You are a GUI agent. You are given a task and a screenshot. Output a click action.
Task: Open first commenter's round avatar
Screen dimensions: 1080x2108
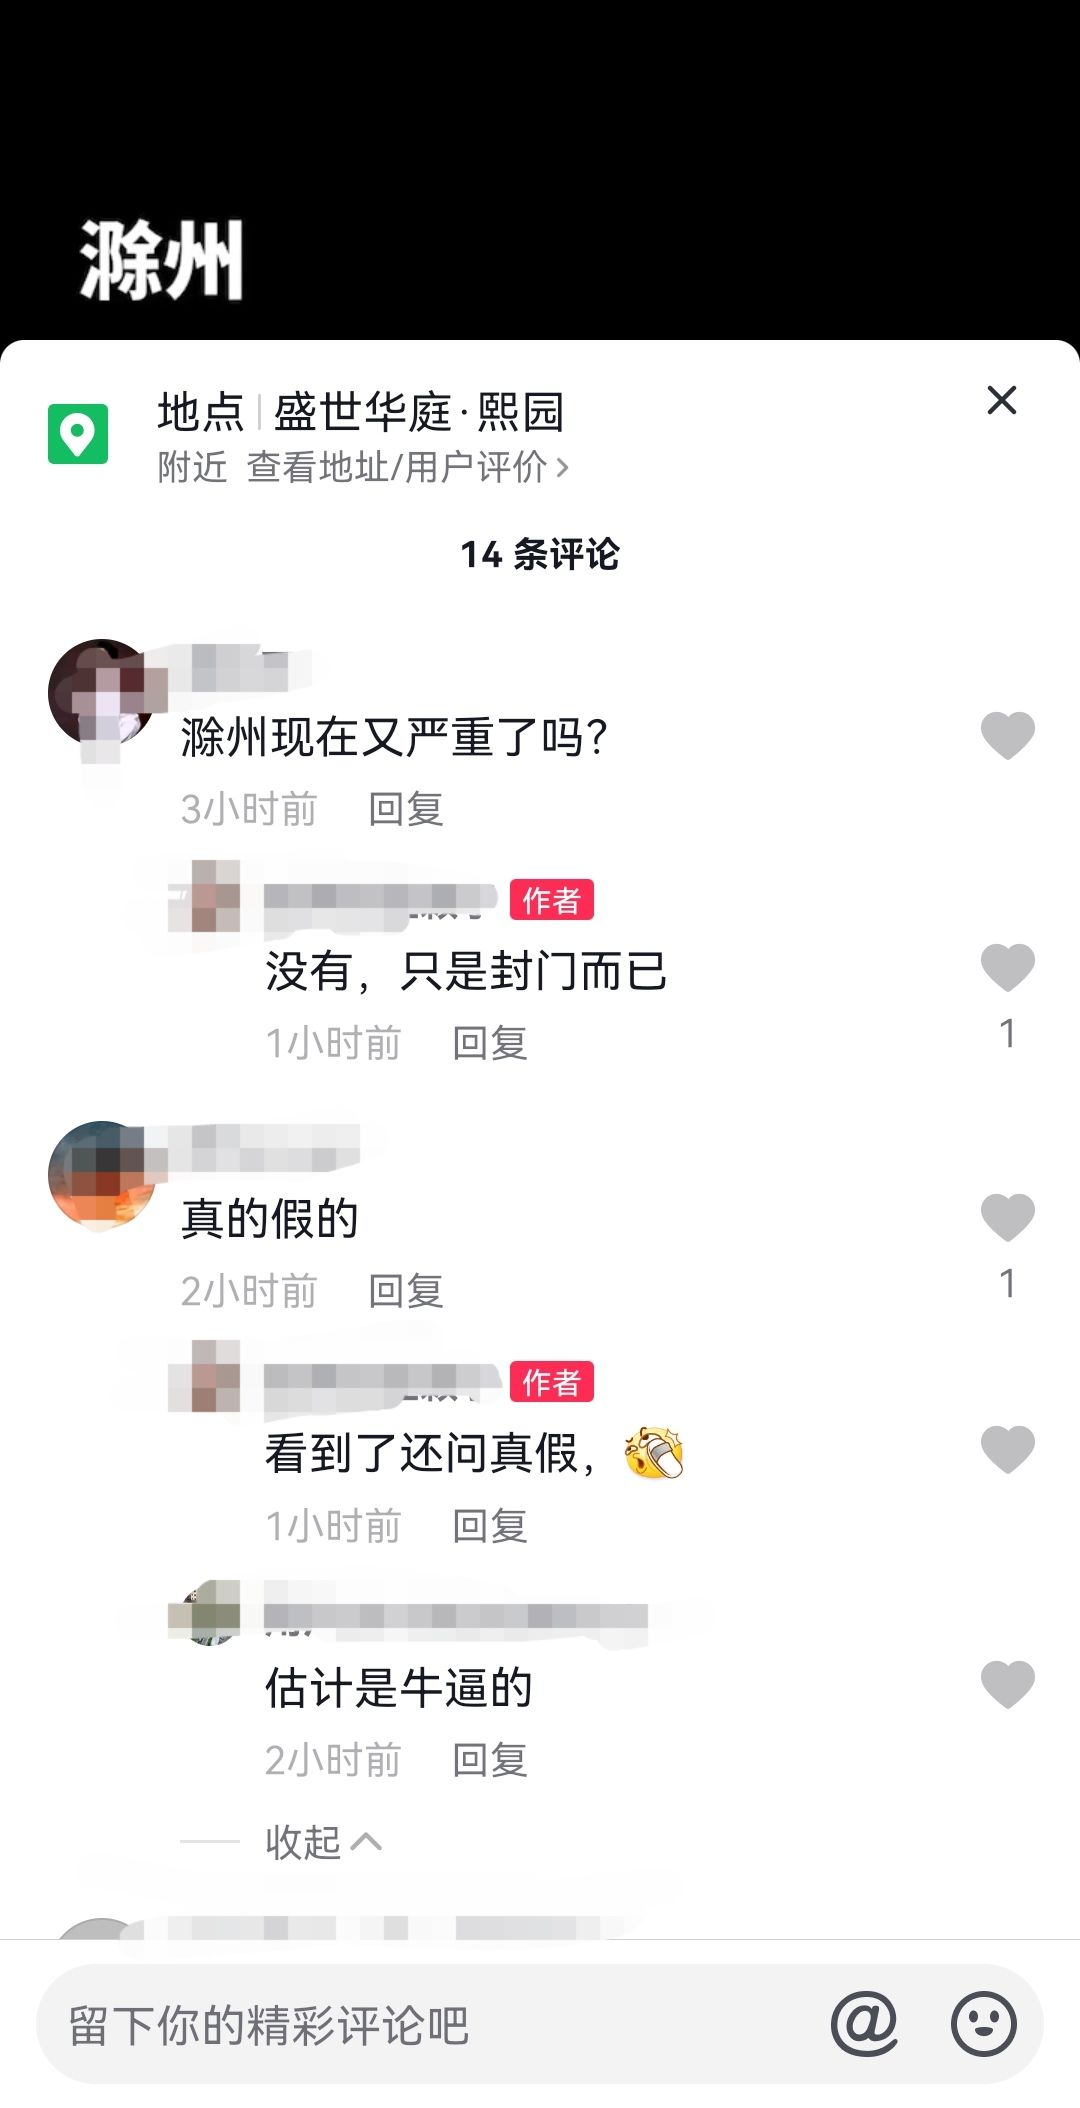pyautogui.click(x=102, y=693)
